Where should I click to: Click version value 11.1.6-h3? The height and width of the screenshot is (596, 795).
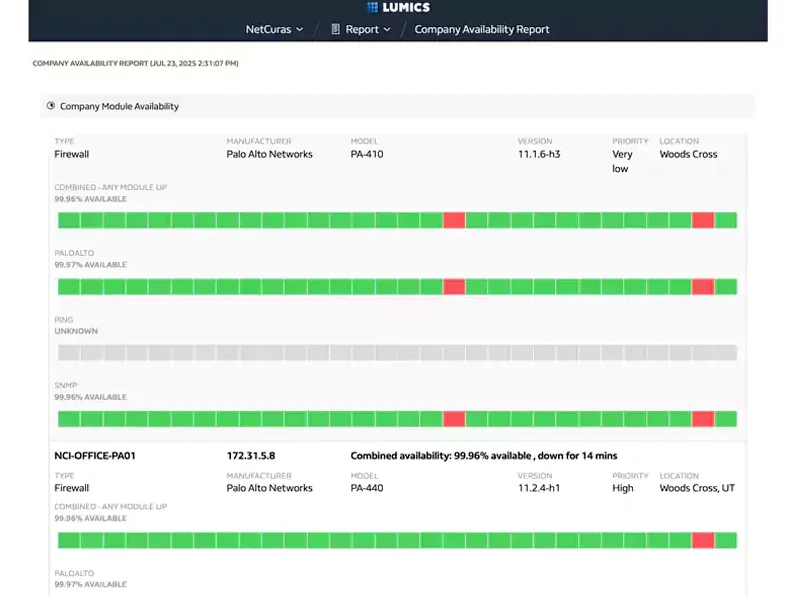point(539,154)
